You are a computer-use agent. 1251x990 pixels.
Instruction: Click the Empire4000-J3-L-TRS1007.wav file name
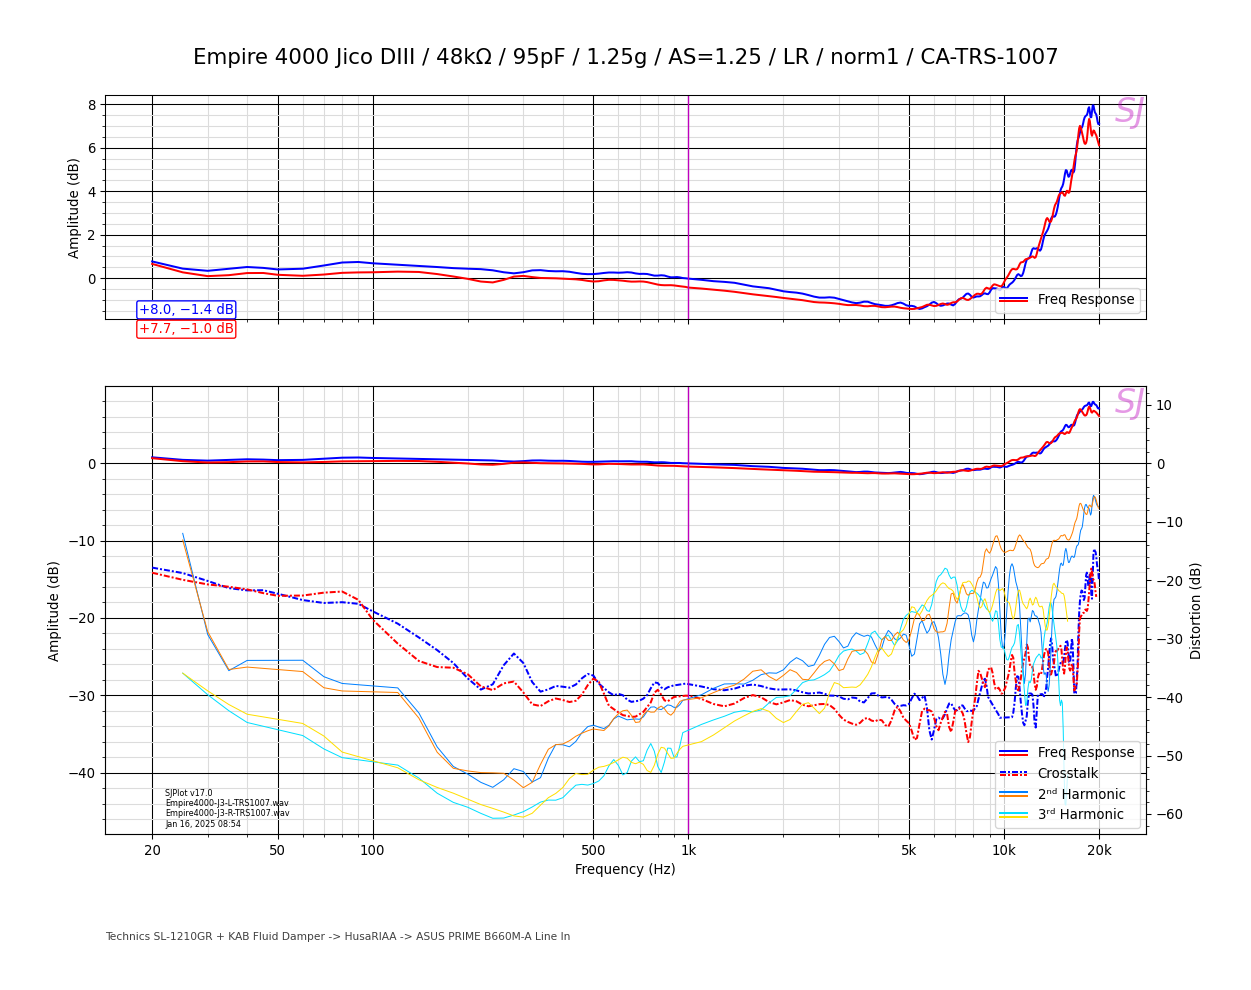(x=227, y=803)
